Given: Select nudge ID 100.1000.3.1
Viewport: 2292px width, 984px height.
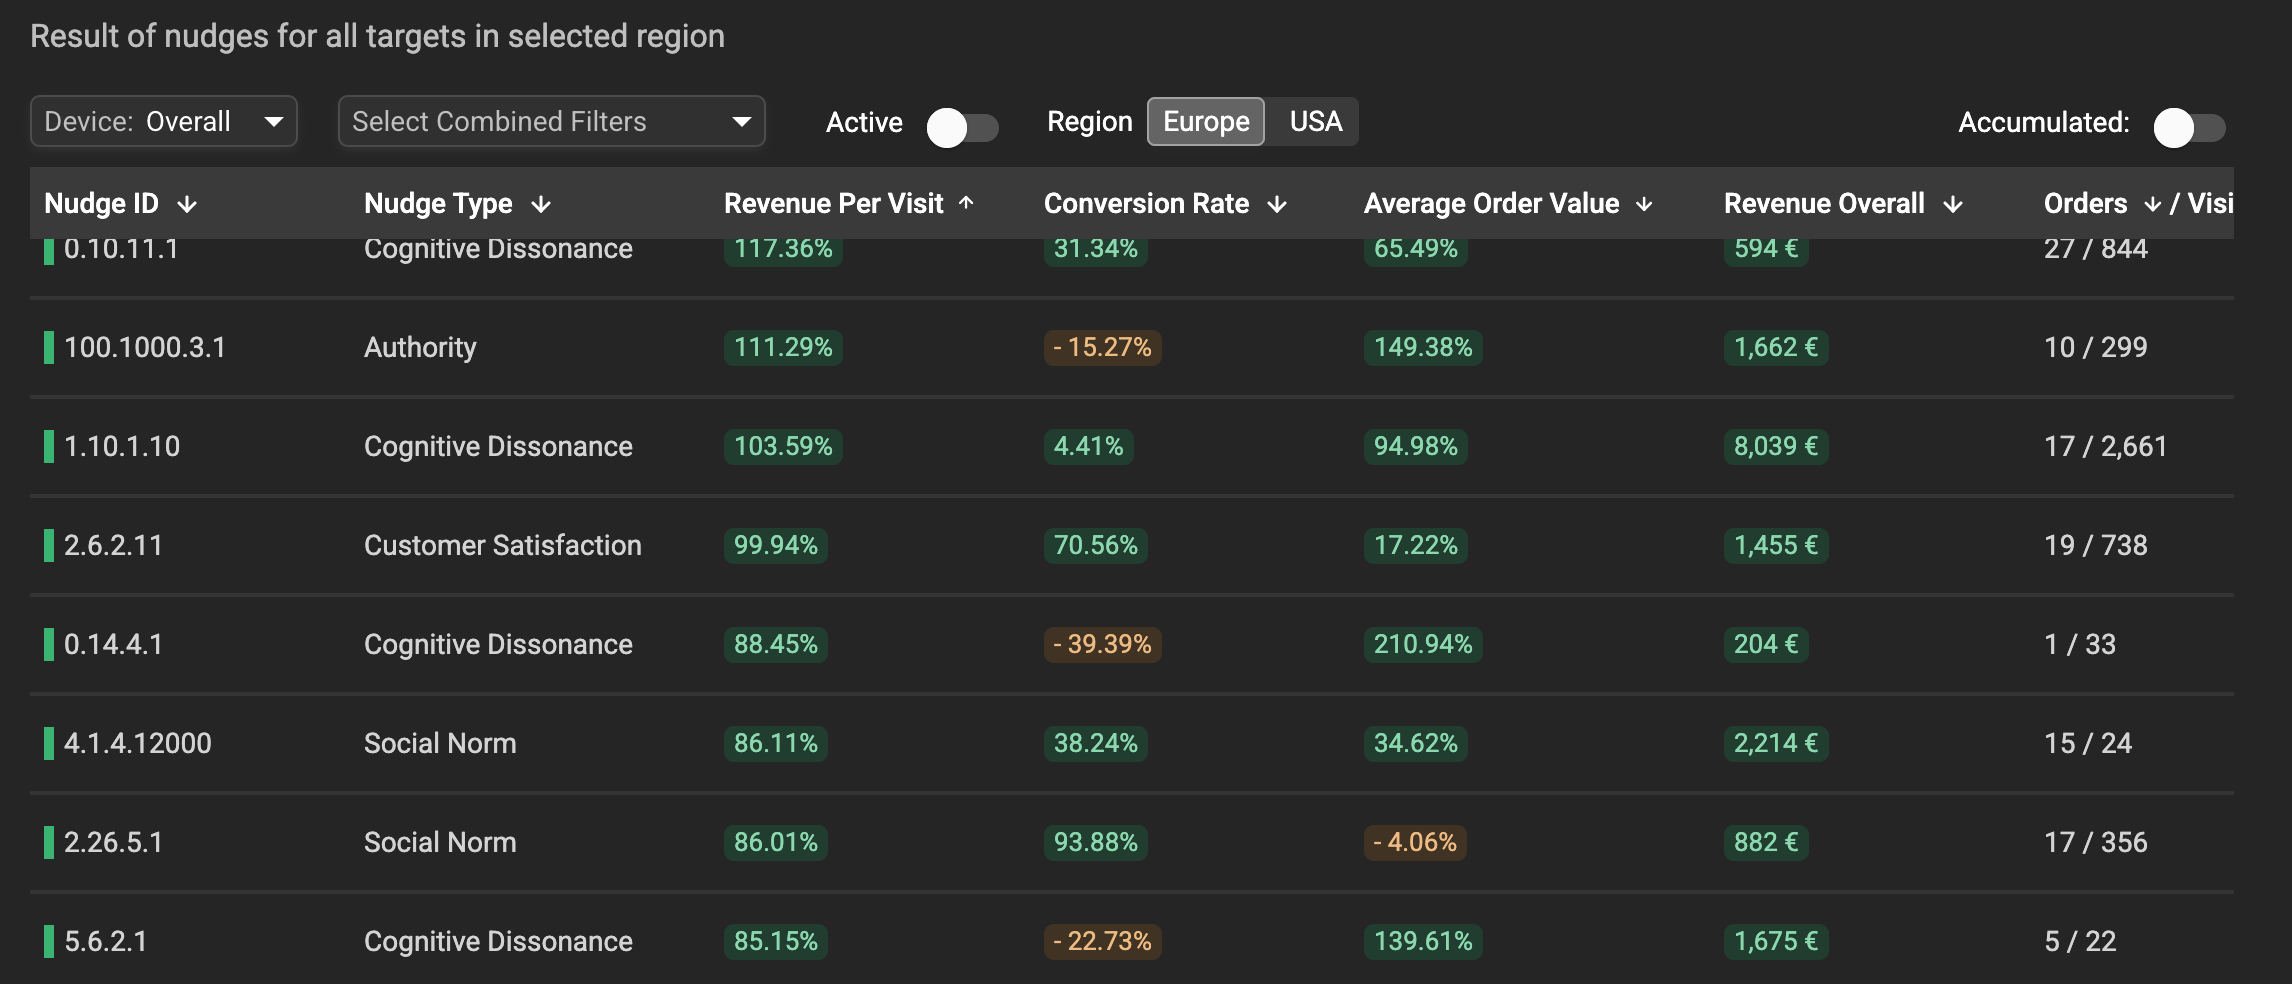Looking at the screenshot, I should [145, 347].
